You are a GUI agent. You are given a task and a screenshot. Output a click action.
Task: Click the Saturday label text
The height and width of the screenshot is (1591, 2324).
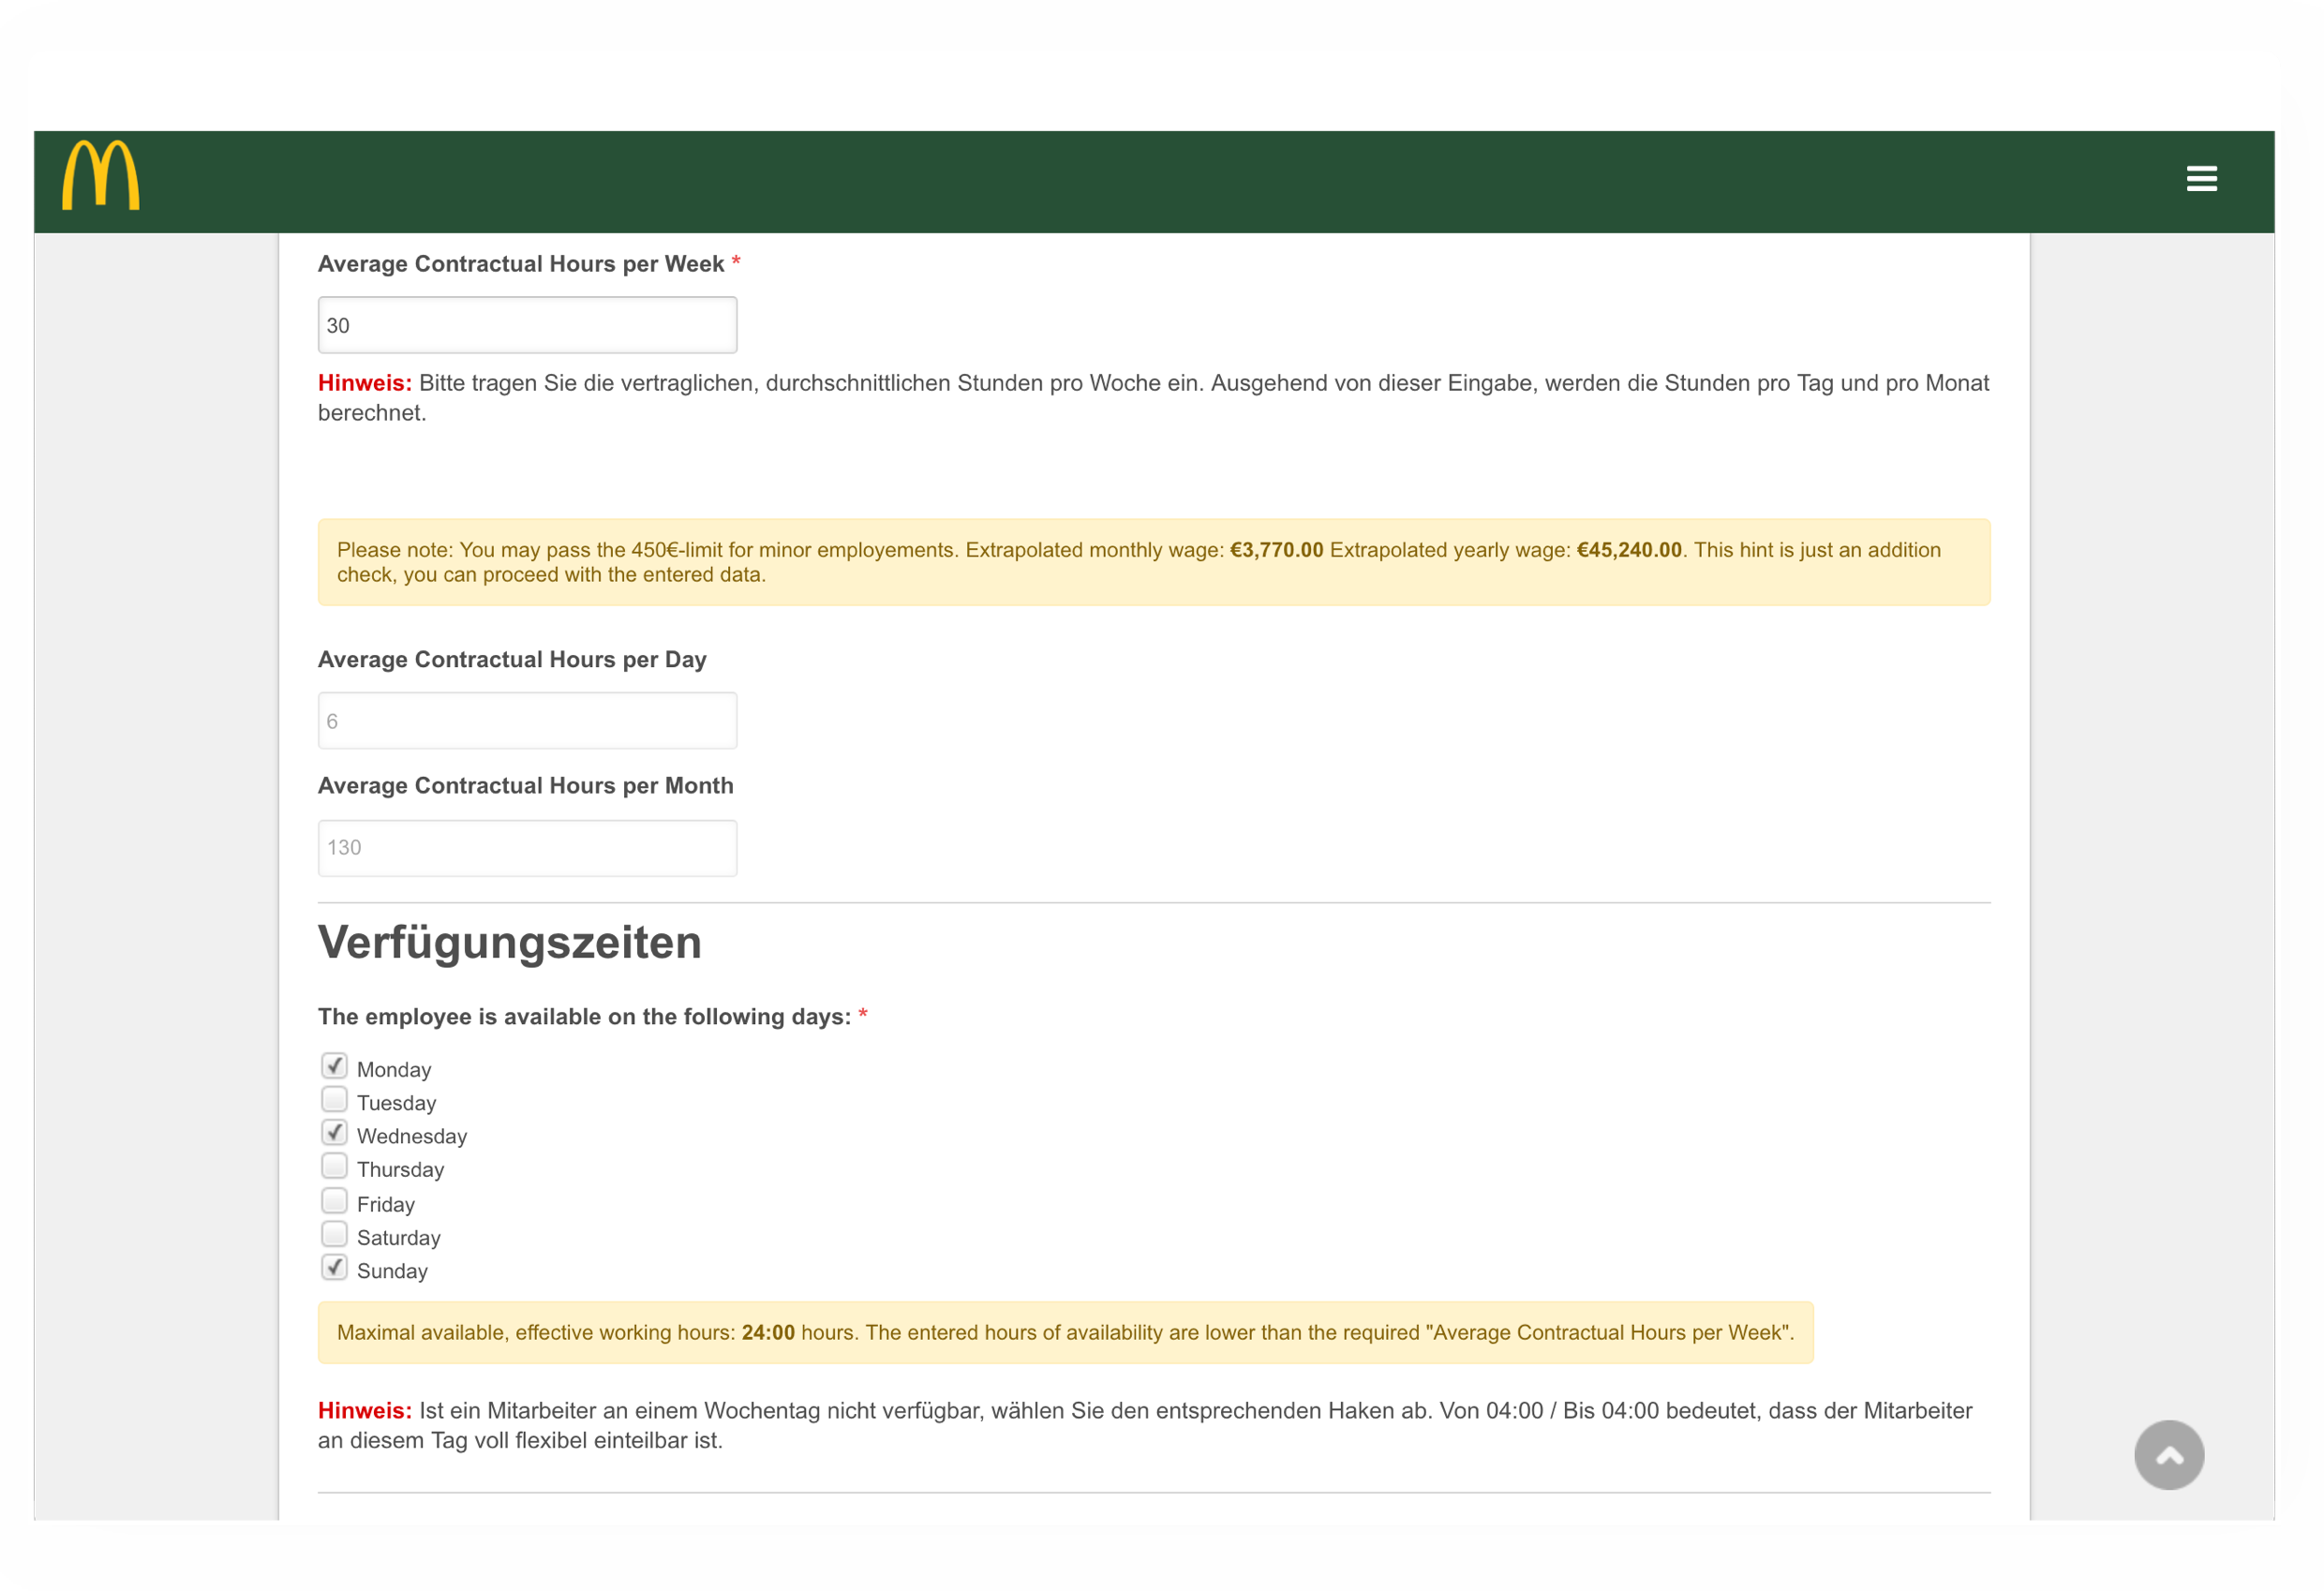tap(398, 1238)
